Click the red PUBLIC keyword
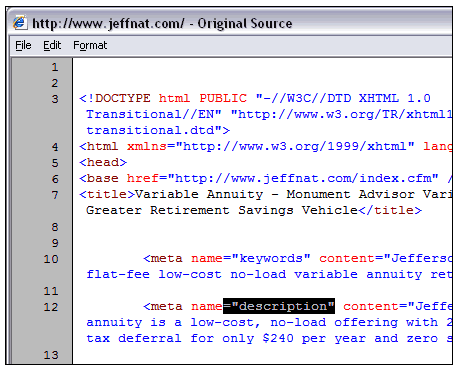 click(x=223, y=98)
